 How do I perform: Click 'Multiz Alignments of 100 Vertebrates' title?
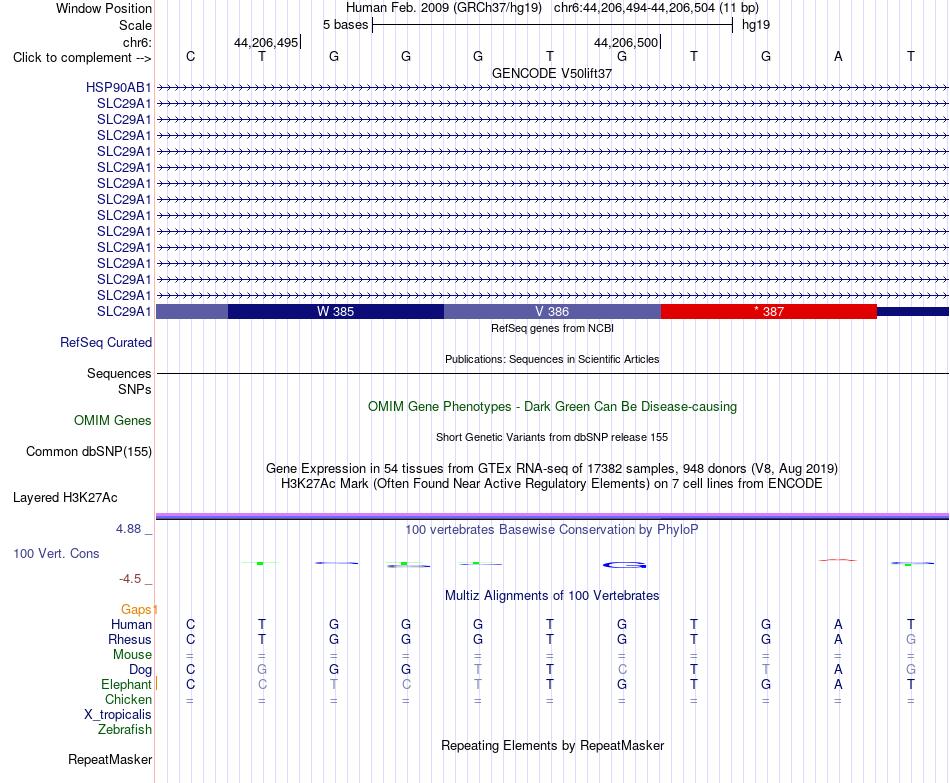tap(552, 596)
